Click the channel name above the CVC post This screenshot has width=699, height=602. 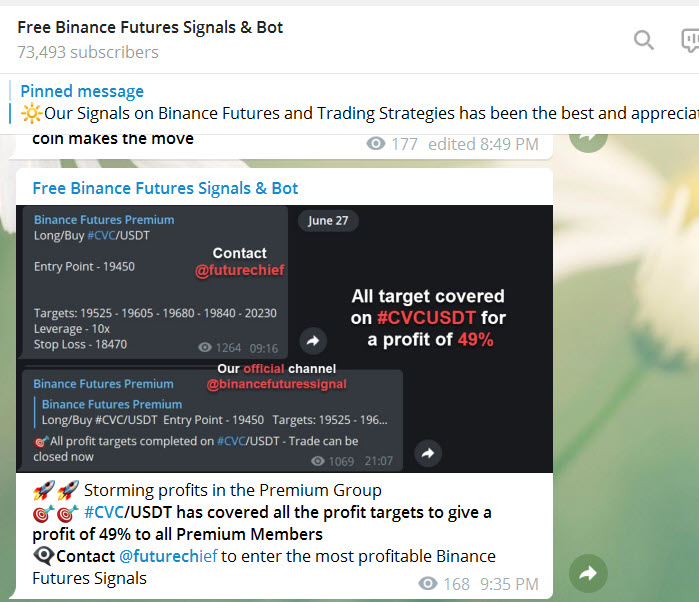(x=165, y=188)
